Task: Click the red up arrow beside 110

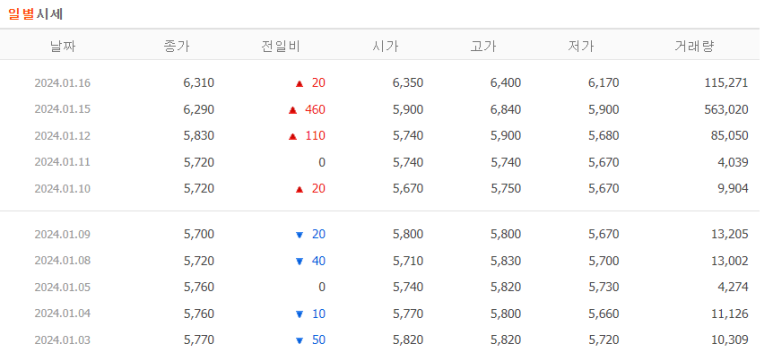Action: 293,137
